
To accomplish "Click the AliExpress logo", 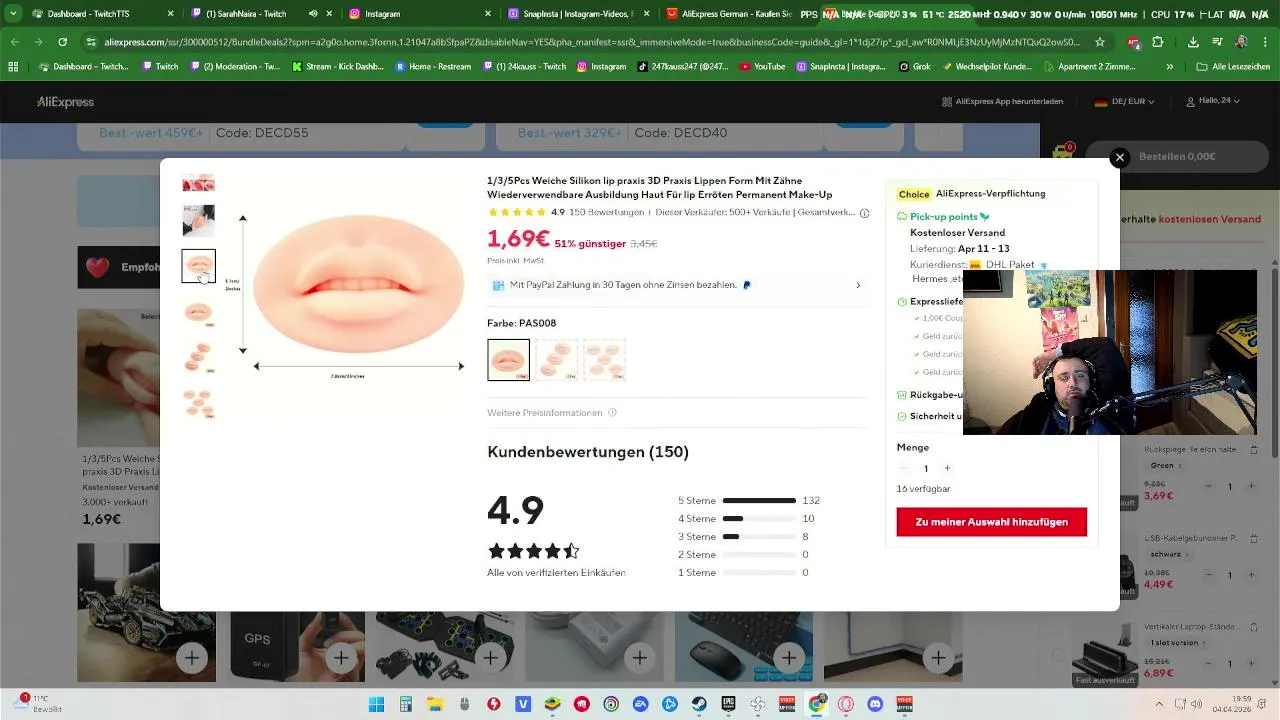I will 66,102.
